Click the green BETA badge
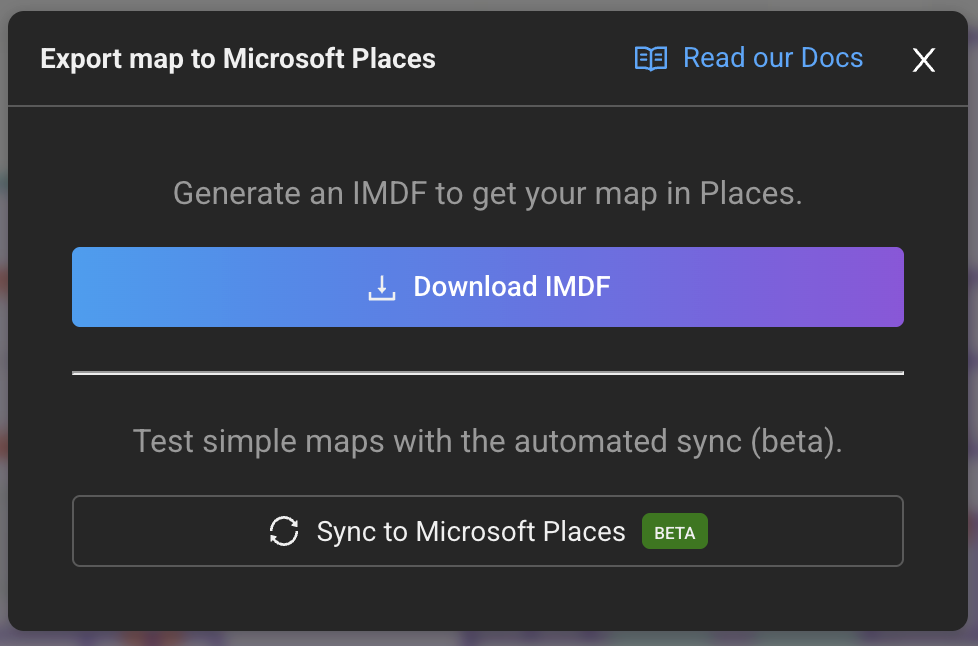This screenshot has width=978, height=646. tap(674, 531)
